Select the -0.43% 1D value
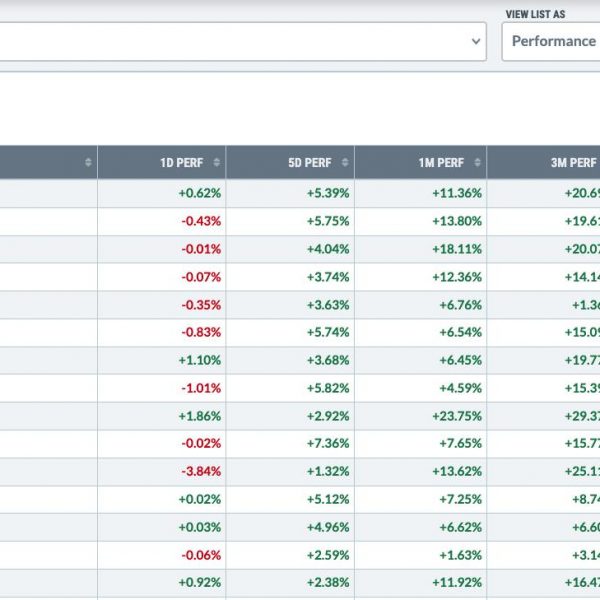Screen dimensions: 600x600 pyautogui.click(x=201, y=221)
